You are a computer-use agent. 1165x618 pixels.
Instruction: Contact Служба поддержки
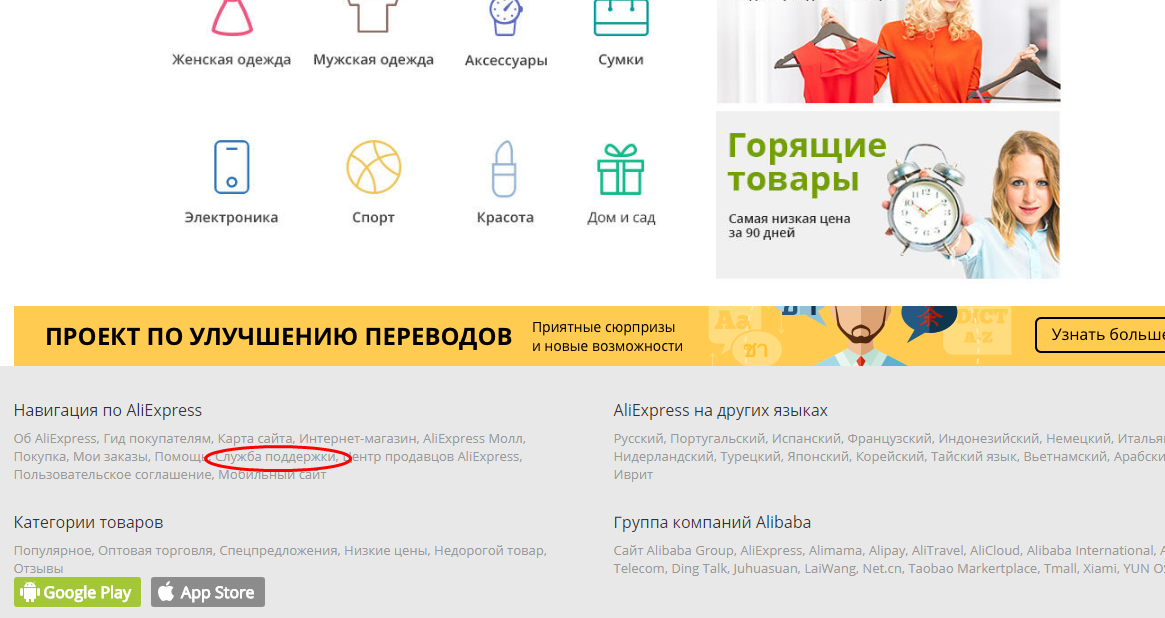[x=275, y=456]
